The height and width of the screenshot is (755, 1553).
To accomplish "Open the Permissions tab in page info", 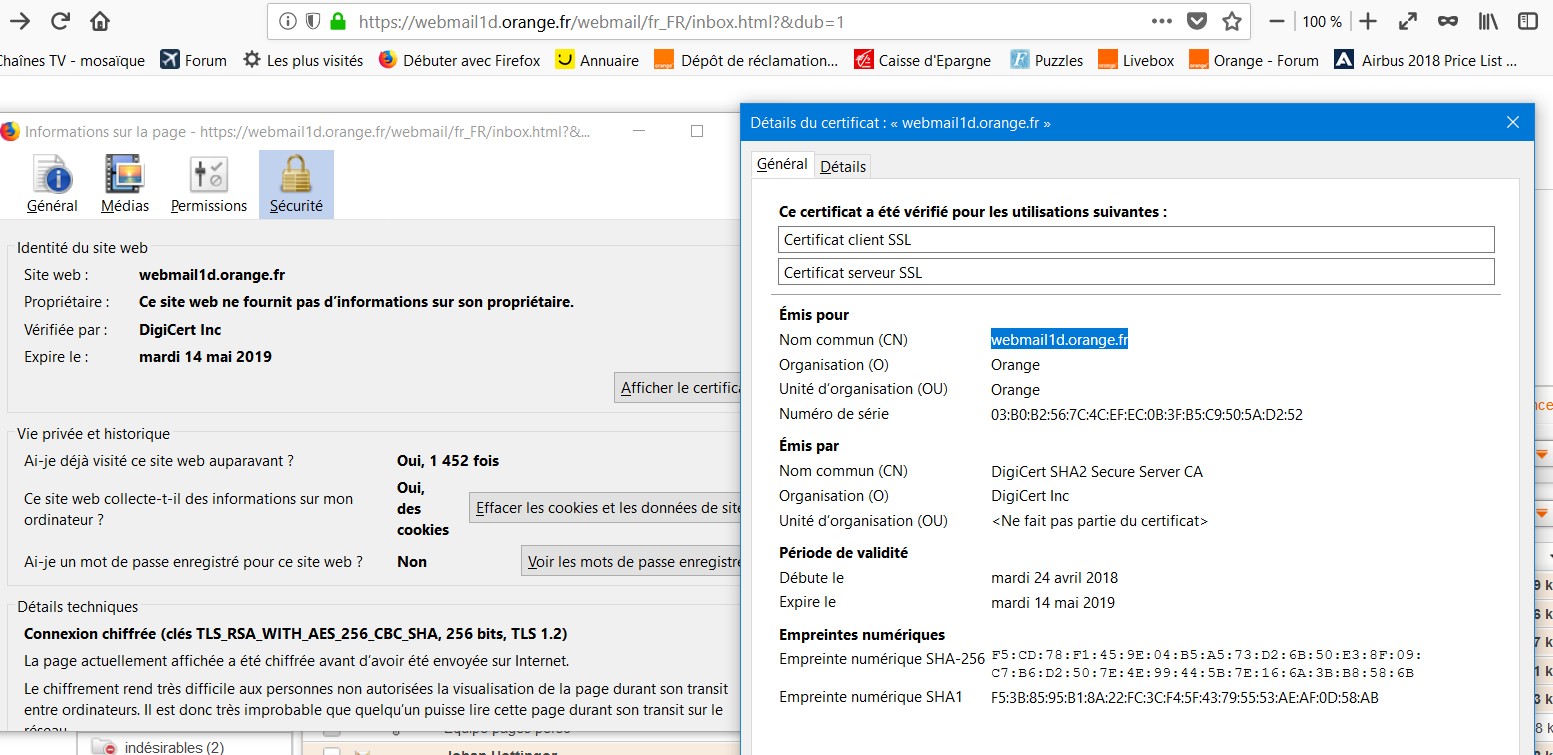I will click(x=209, y=185).
